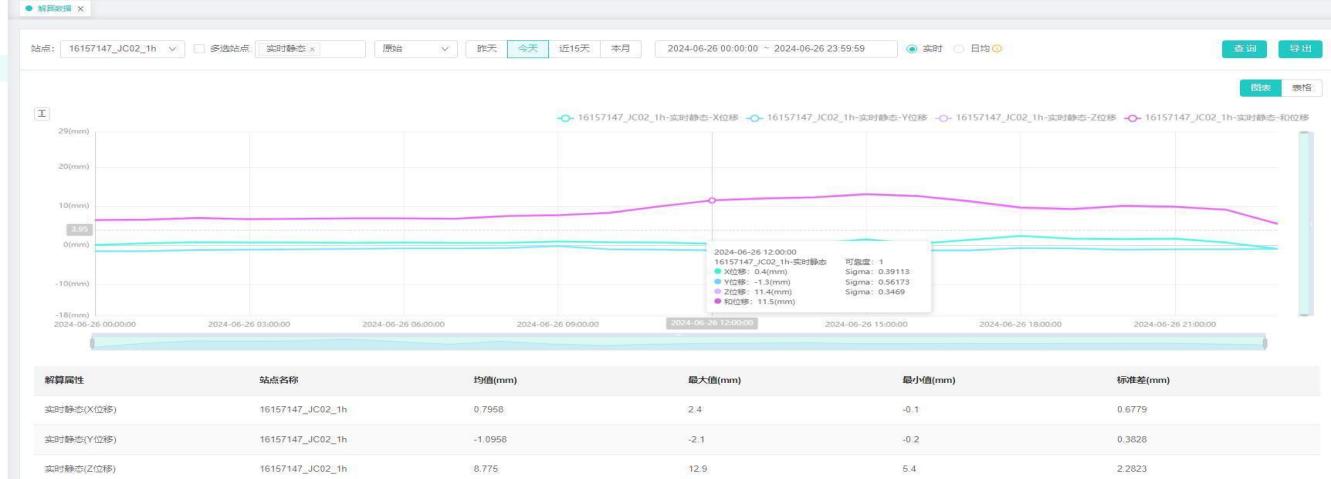Select the 日均 radio option

pyautogui.click(x=959, y=48)
